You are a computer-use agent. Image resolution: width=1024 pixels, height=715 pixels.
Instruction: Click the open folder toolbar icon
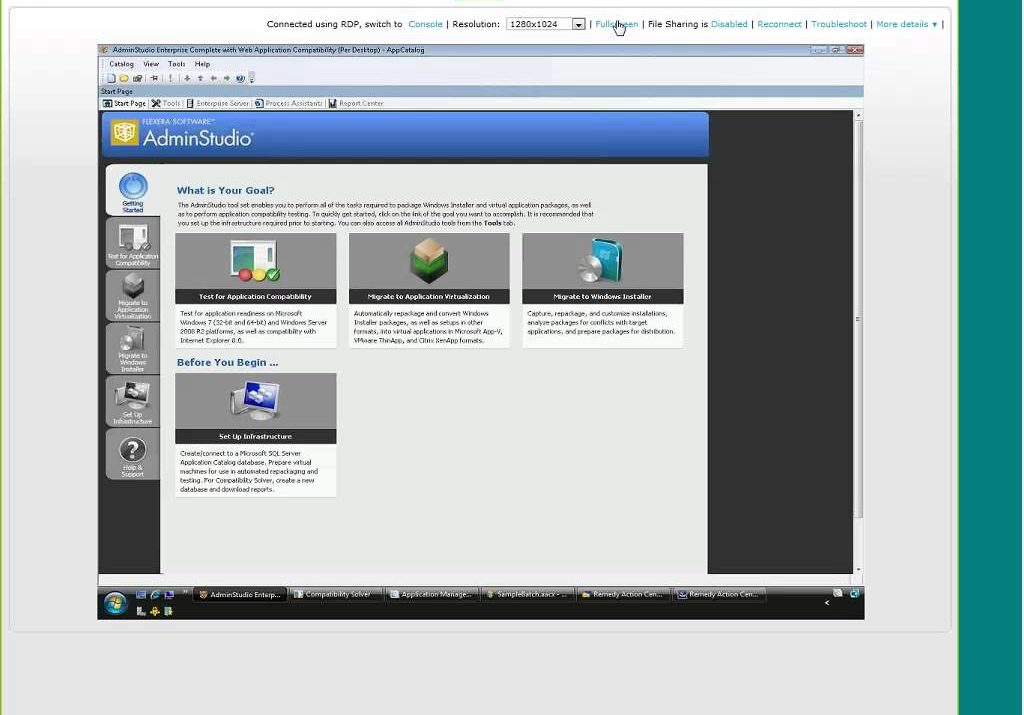pos(124,78)
